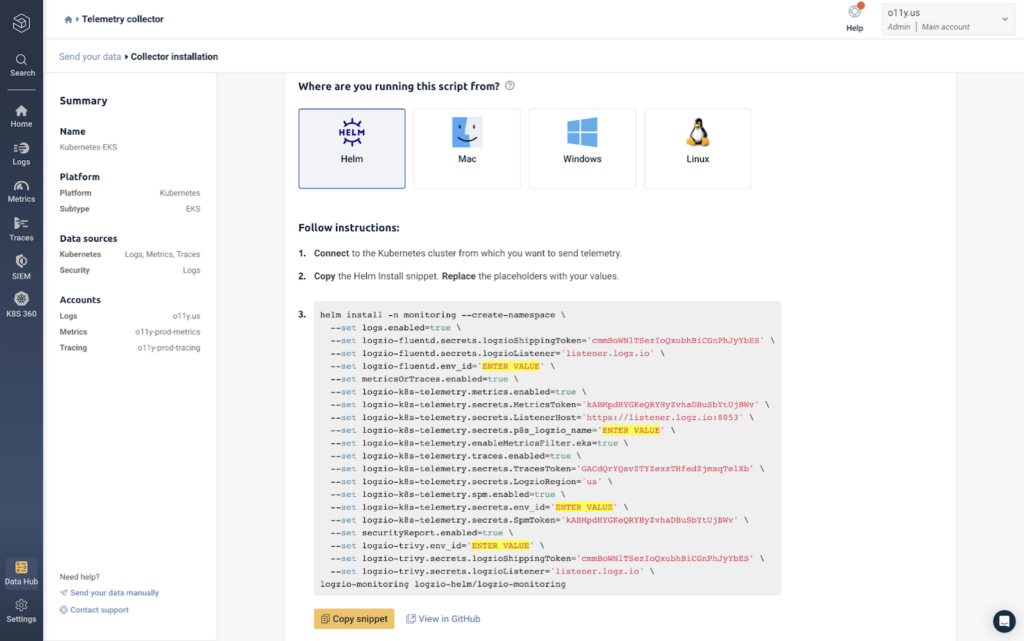This screenshot has height=641, width=1024.
Task: Open Search in the sidebar
Action: click(22, 65)
